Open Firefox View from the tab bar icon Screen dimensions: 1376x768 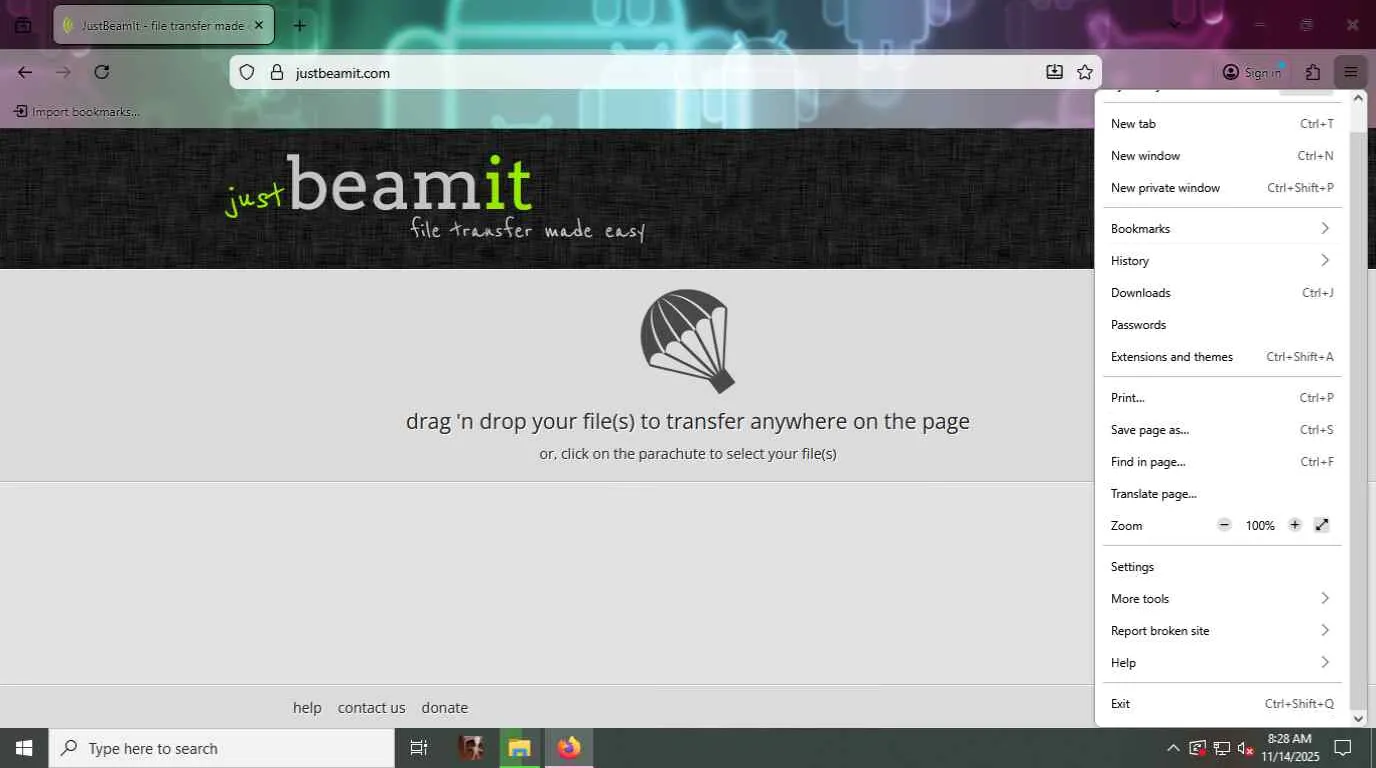[x=23, y=25]
